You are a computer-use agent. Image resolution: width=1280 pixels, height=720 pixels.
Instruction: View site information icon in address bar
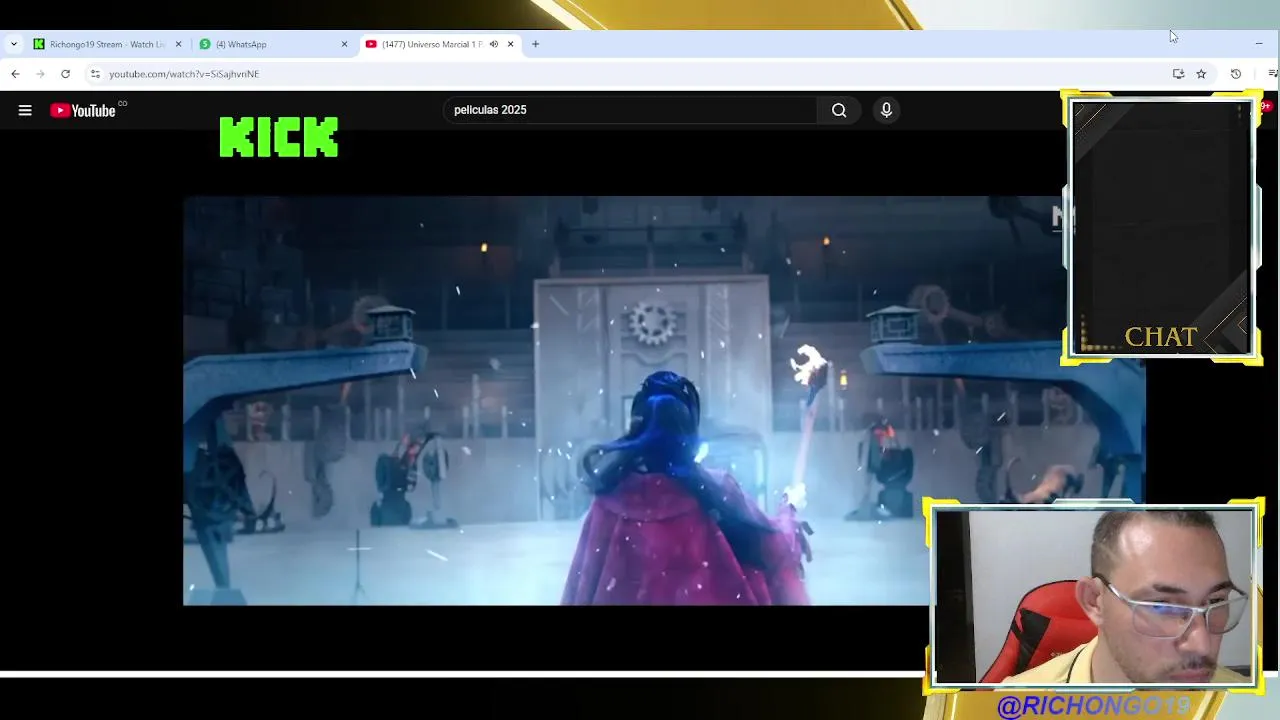[x=95, y=74]
